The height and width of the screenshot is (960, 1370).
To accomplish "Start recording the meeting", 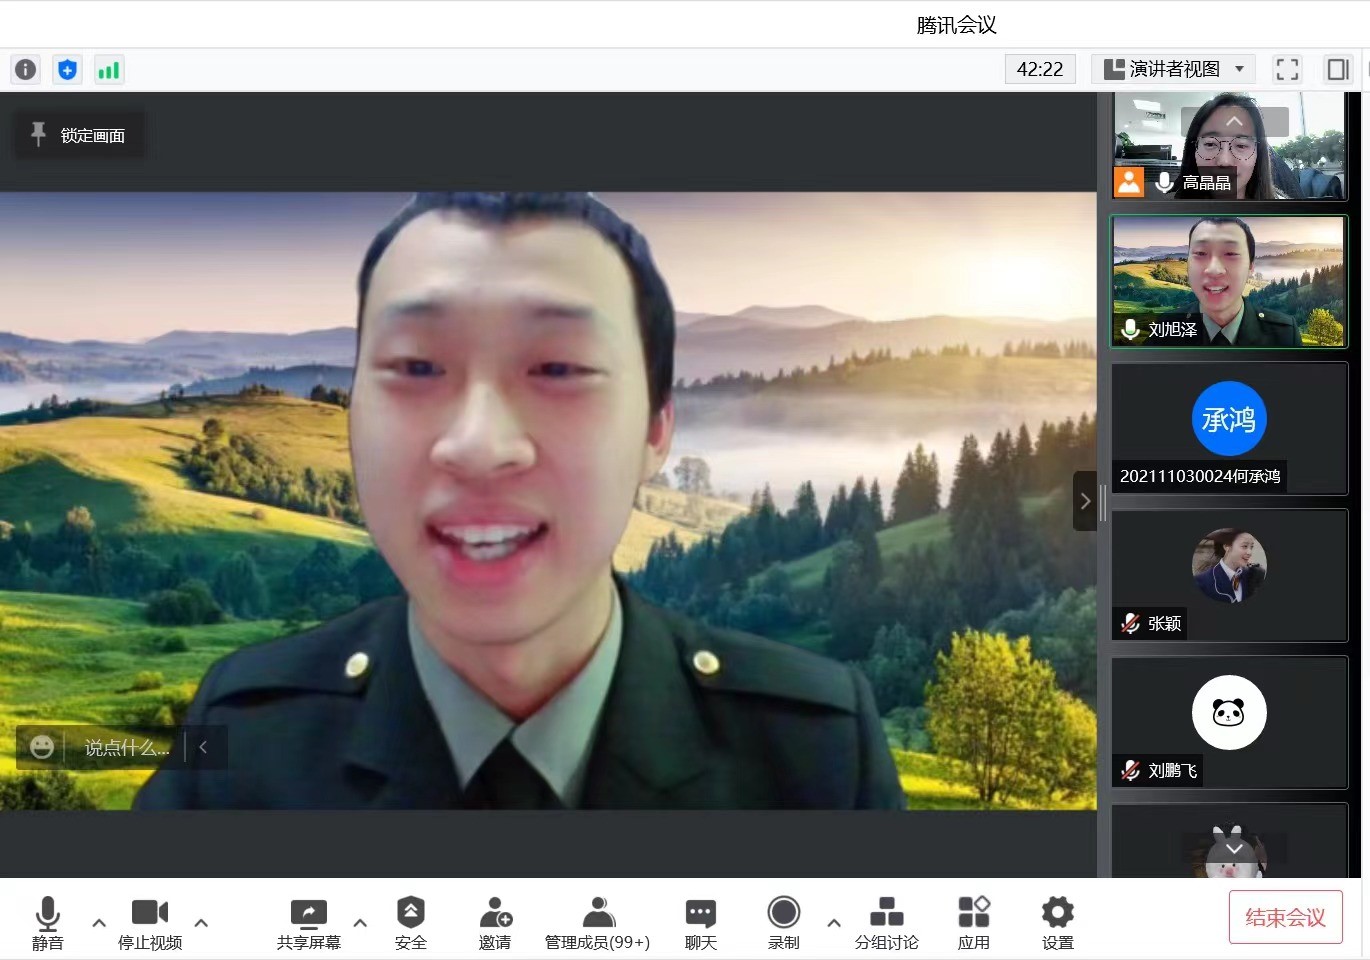I will [x=783, y=922].
